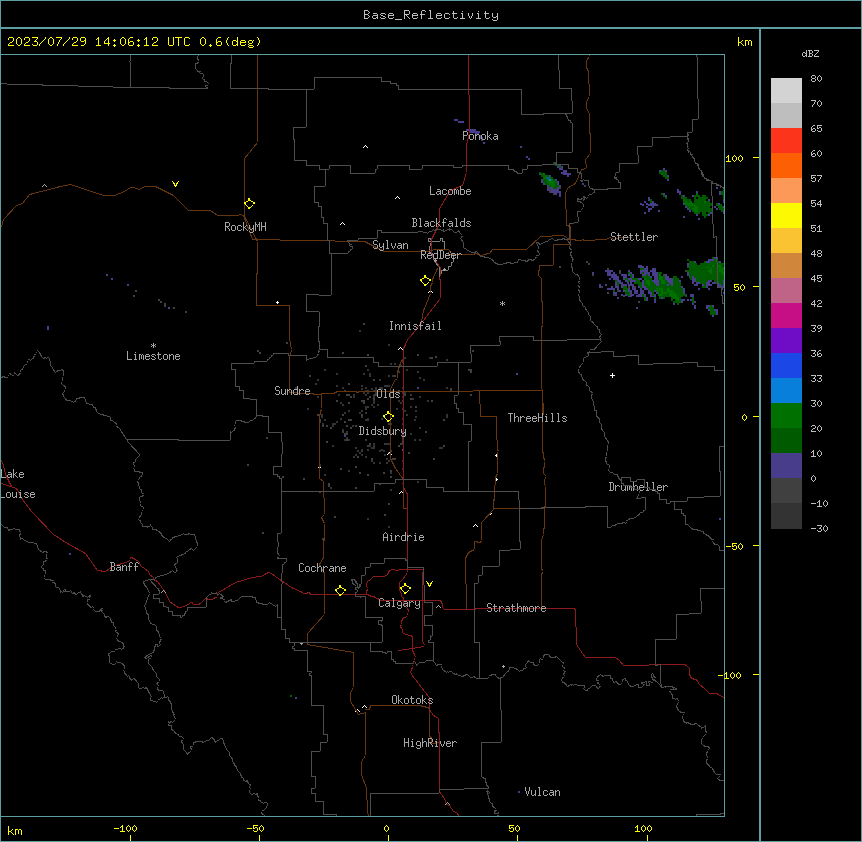Screen dimensions: 862x842
Task: Click the light gray 70-80 dBZ band
Action: click(786, 91)
